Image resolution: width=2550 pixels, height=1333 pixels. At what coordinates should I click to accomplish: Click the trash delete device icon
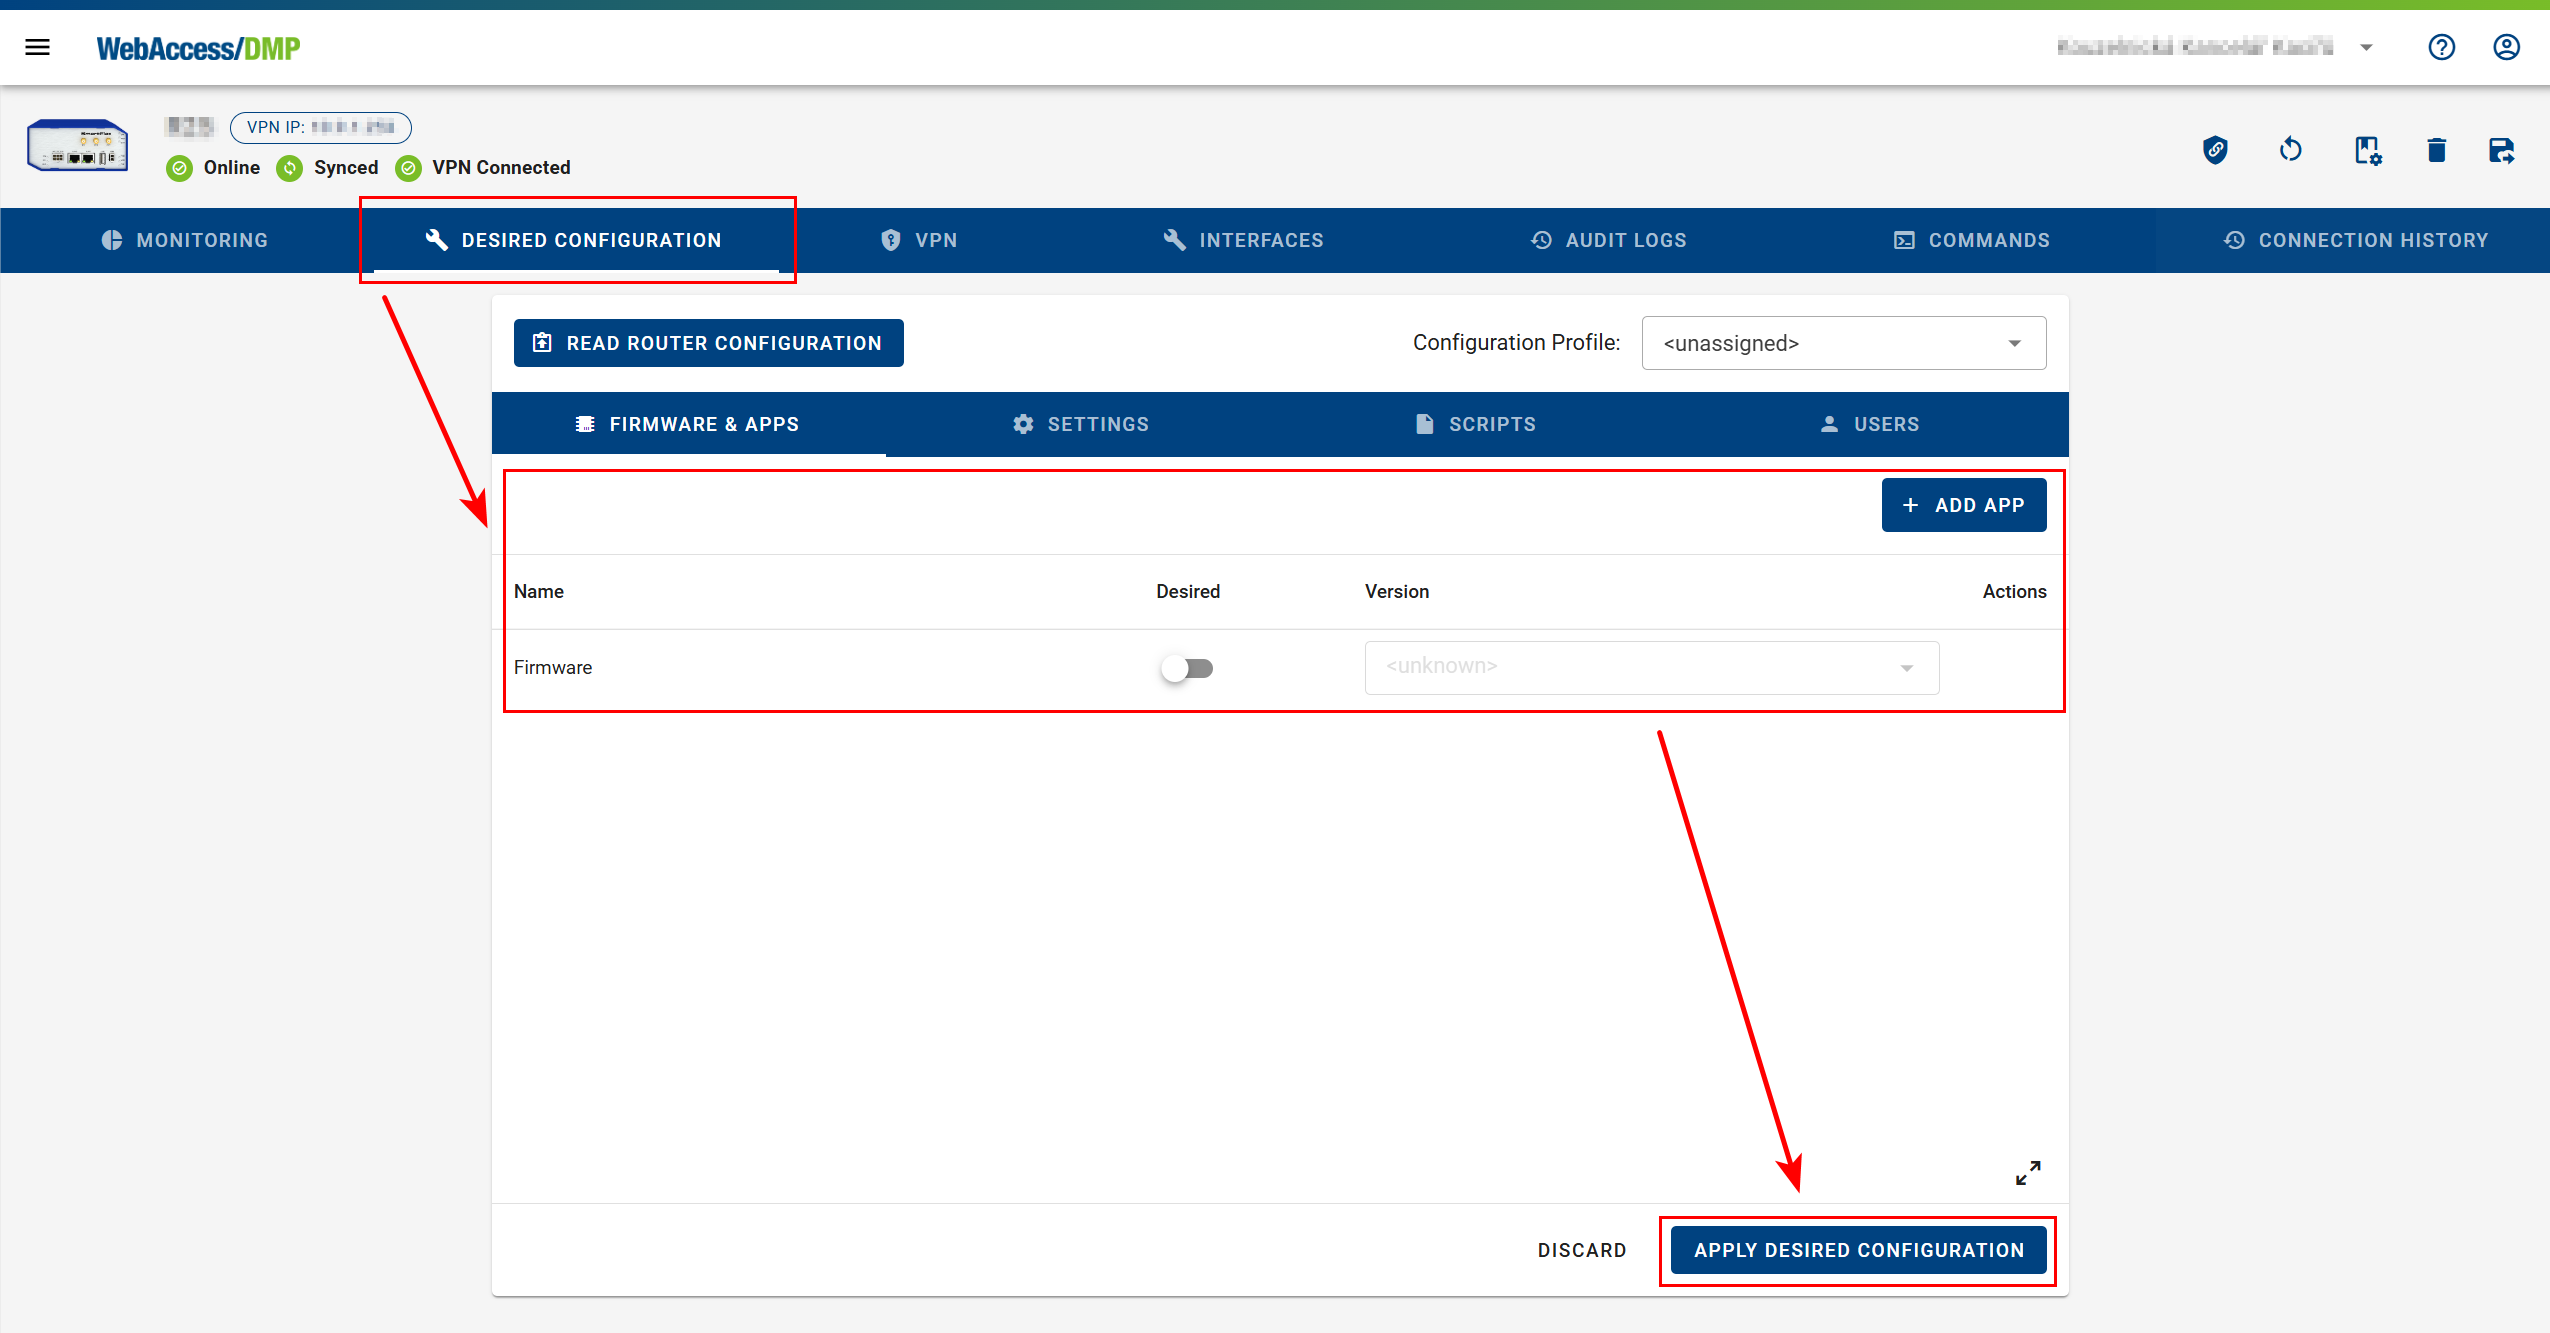(x=2436, y=150)
